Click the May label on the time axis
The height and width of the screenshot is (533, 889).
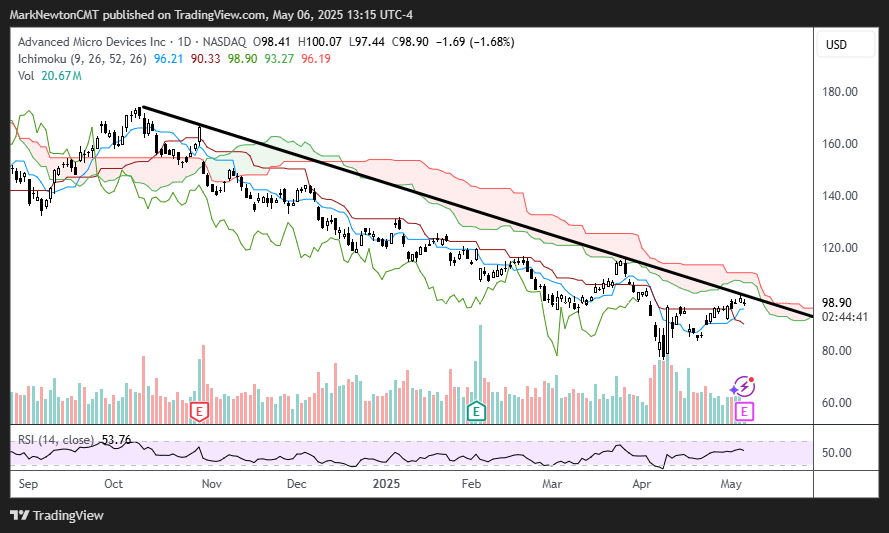[731, 484]
